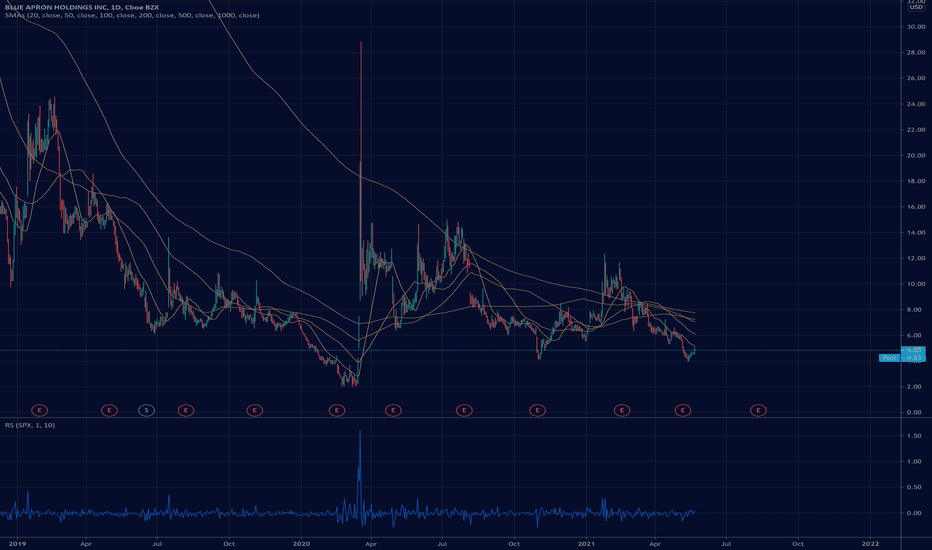Click the 2021 time axis label
Image resolution: width=932 pixels, height=550 pixels.
[x=587, y=543]
